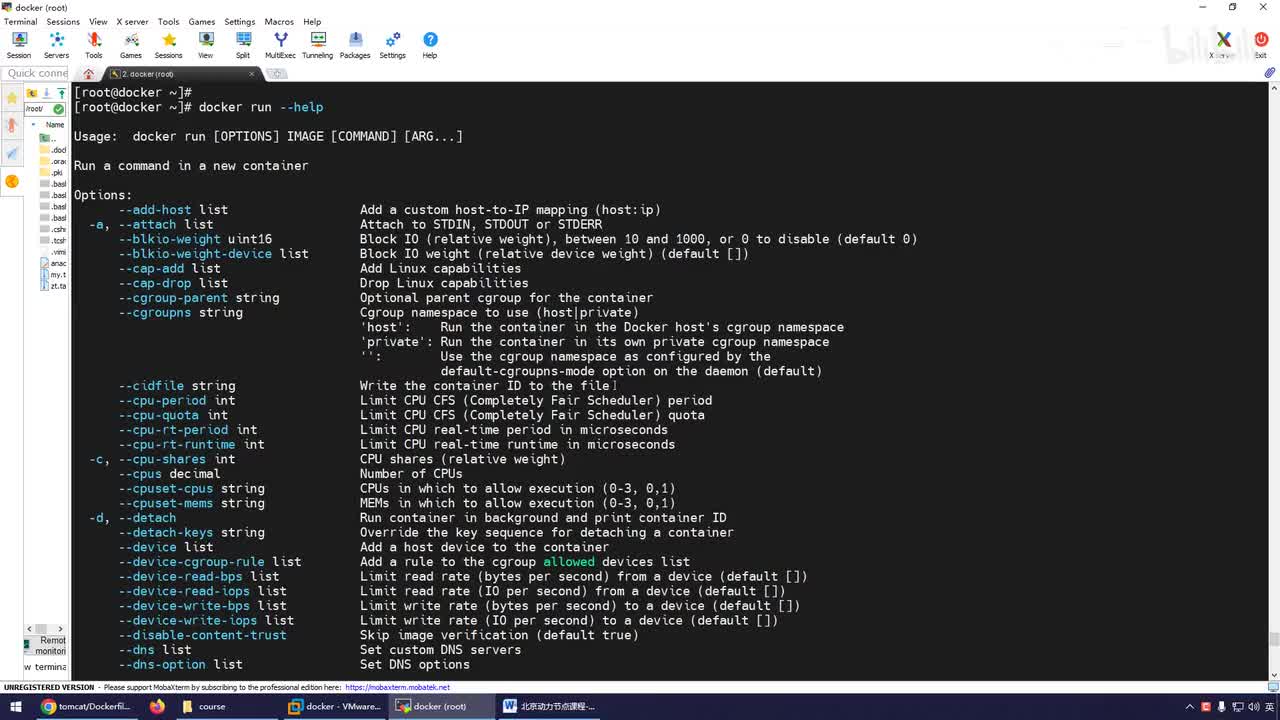Switch to docker - VMware taskbar window

pos(335,706)
